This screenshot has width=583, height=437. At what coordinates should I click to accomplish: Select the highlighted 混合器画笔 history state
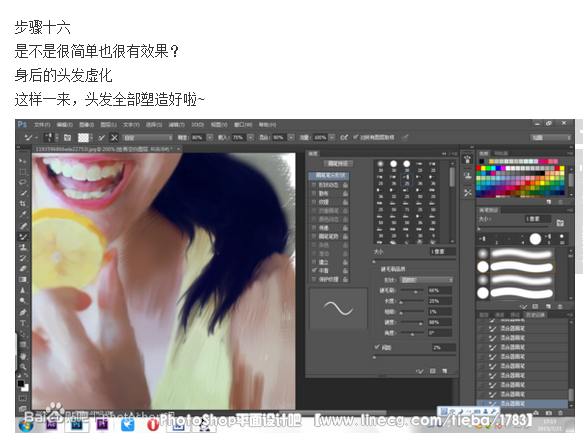[x=522, y=403]
